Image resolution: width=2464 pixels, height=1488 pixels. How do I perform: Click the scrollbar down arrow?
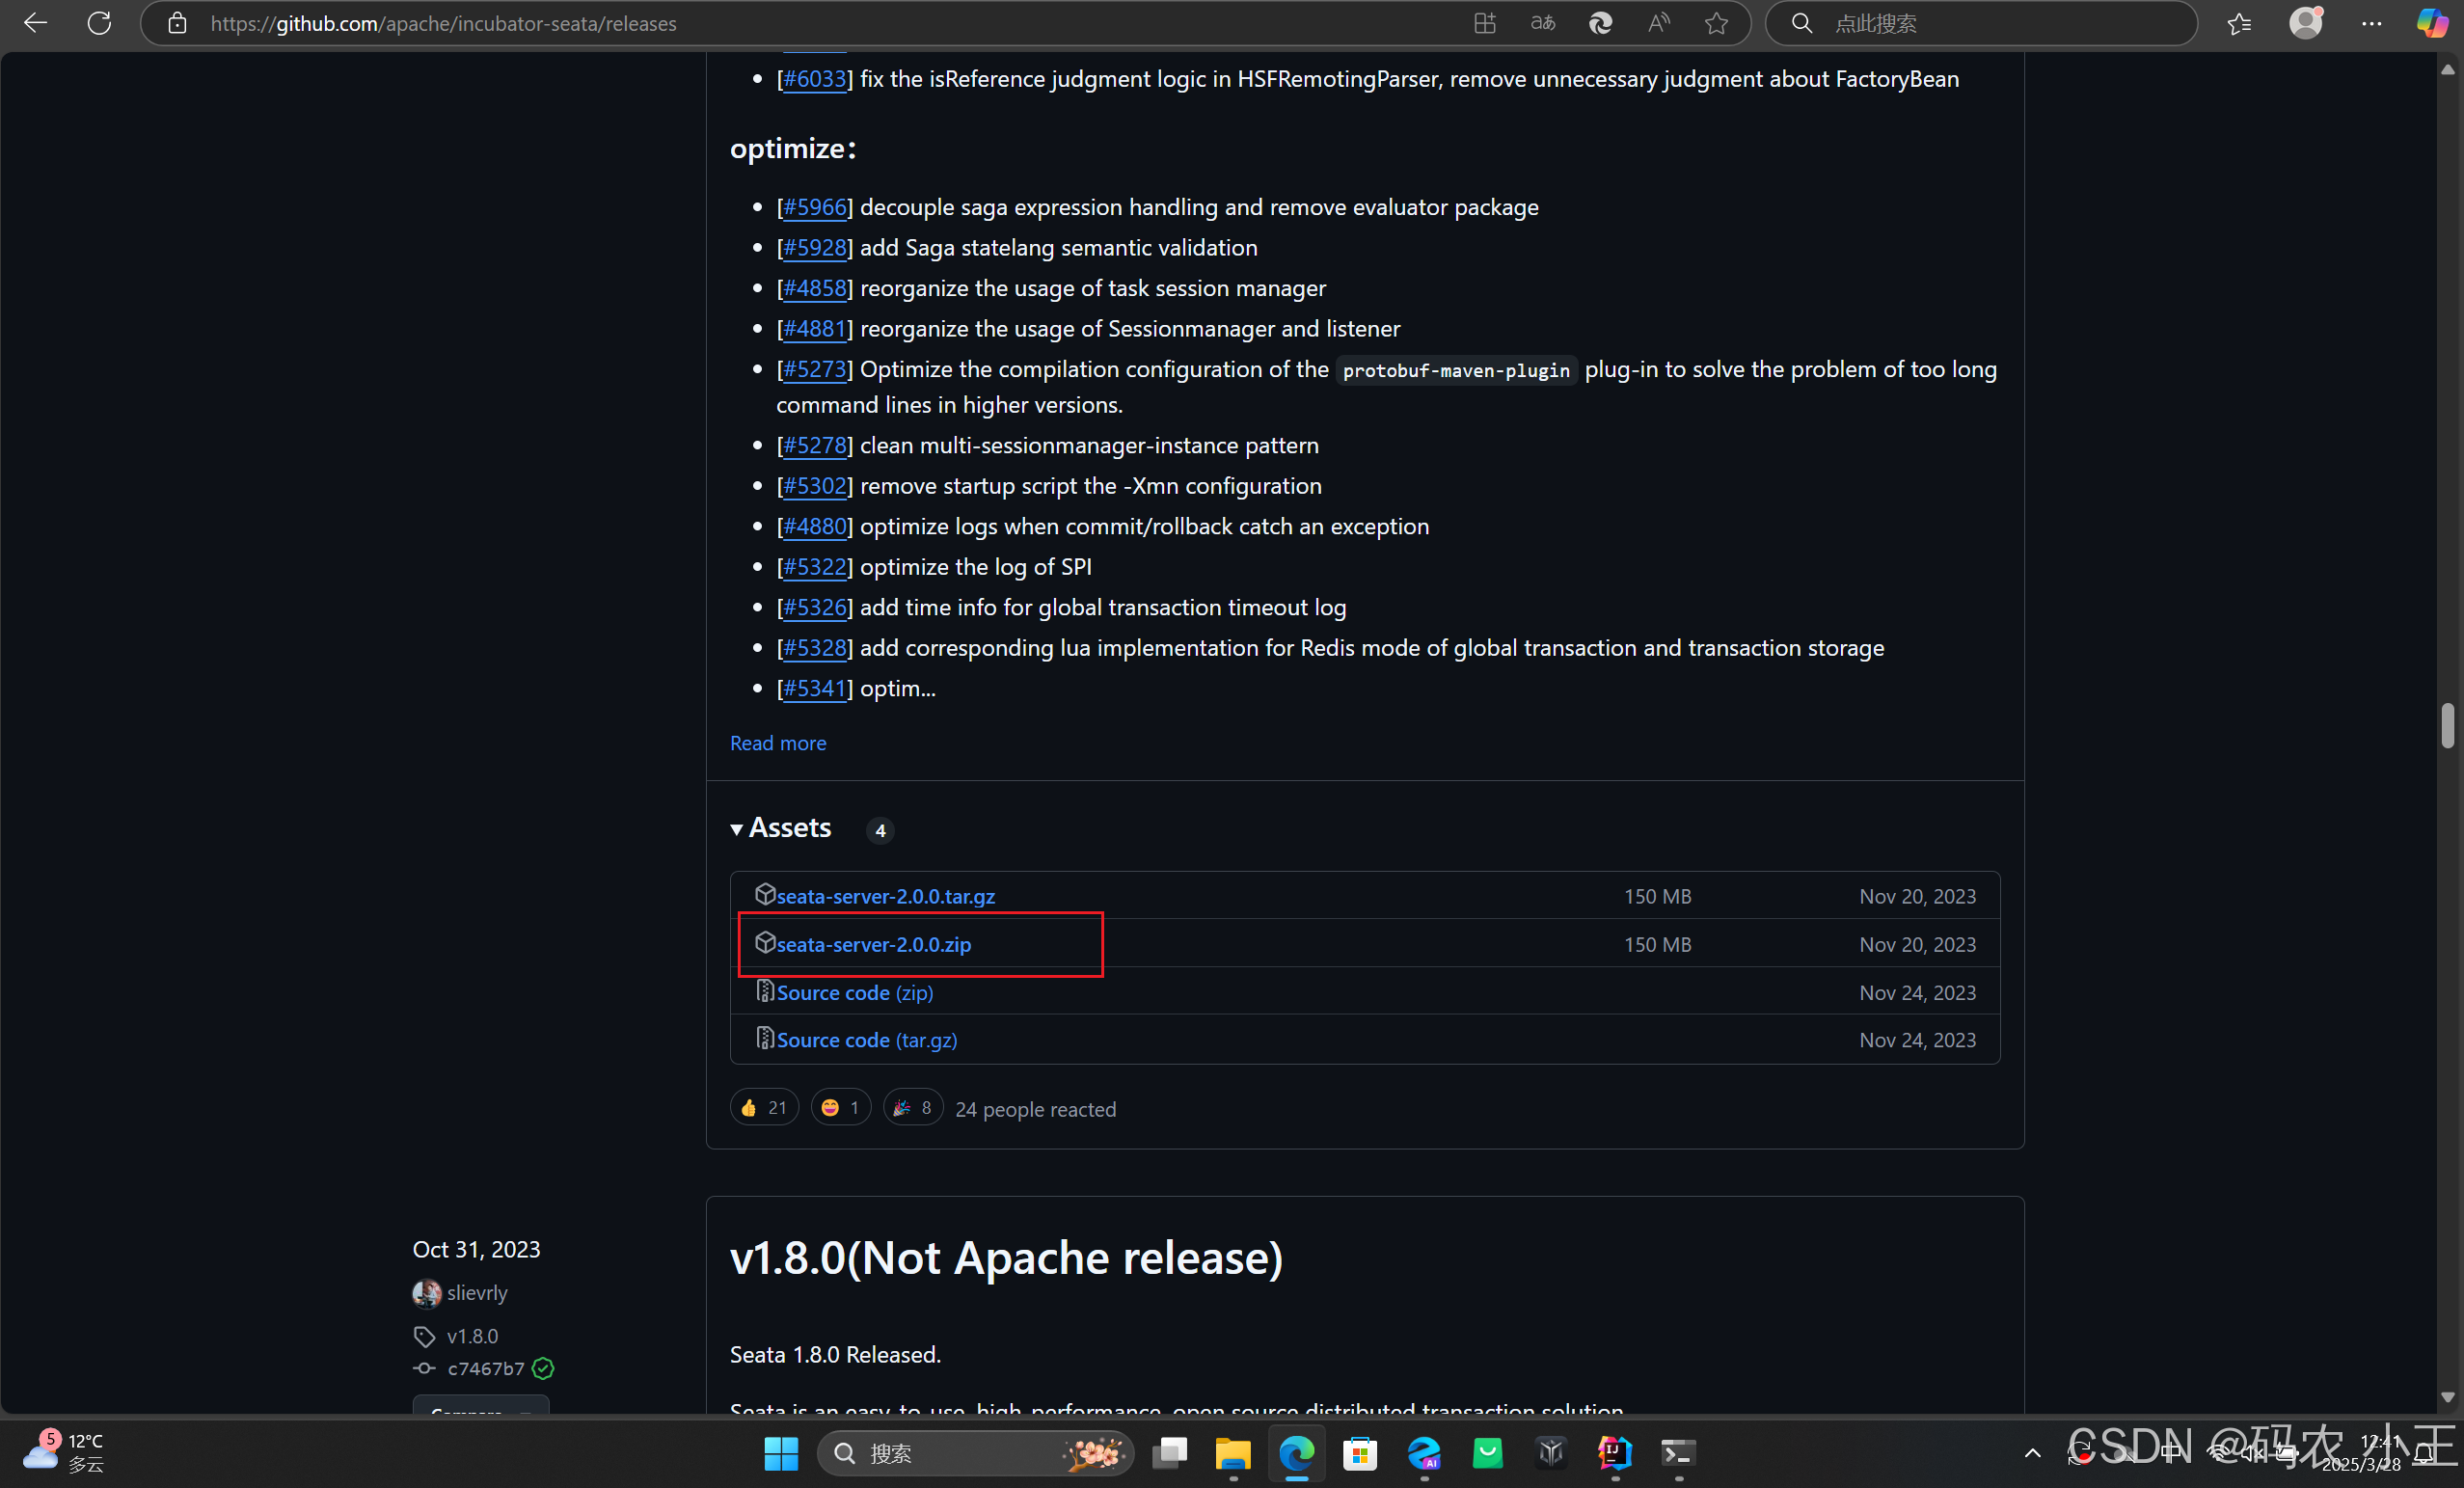point(2446,1397)
